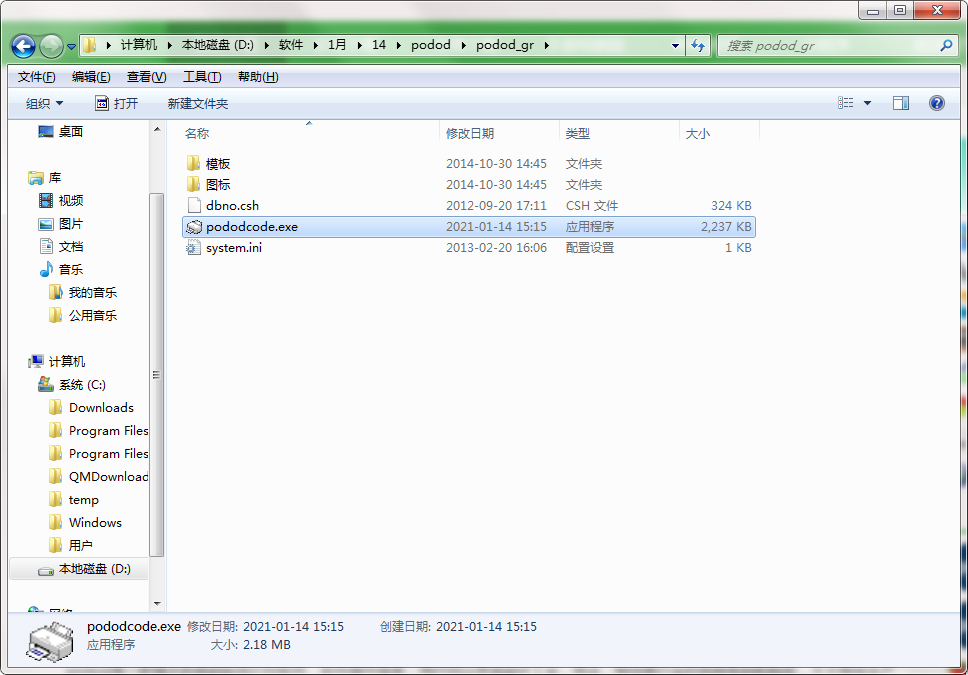Viewport: 968px width, 675px height.
Task: Select Downloads folder in navigation tree
Action: 100,408
